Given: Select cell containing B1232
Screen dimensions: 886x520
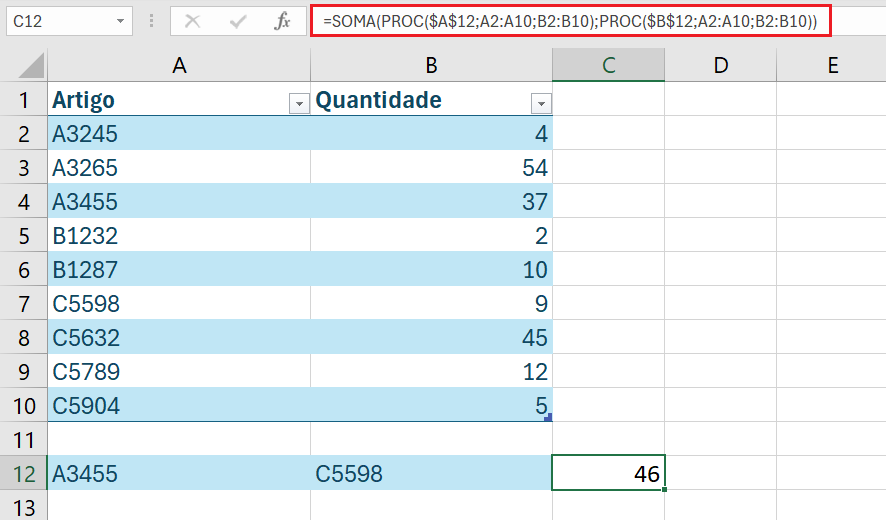Looking at the screenshot, I should click(x=179, y=235).
